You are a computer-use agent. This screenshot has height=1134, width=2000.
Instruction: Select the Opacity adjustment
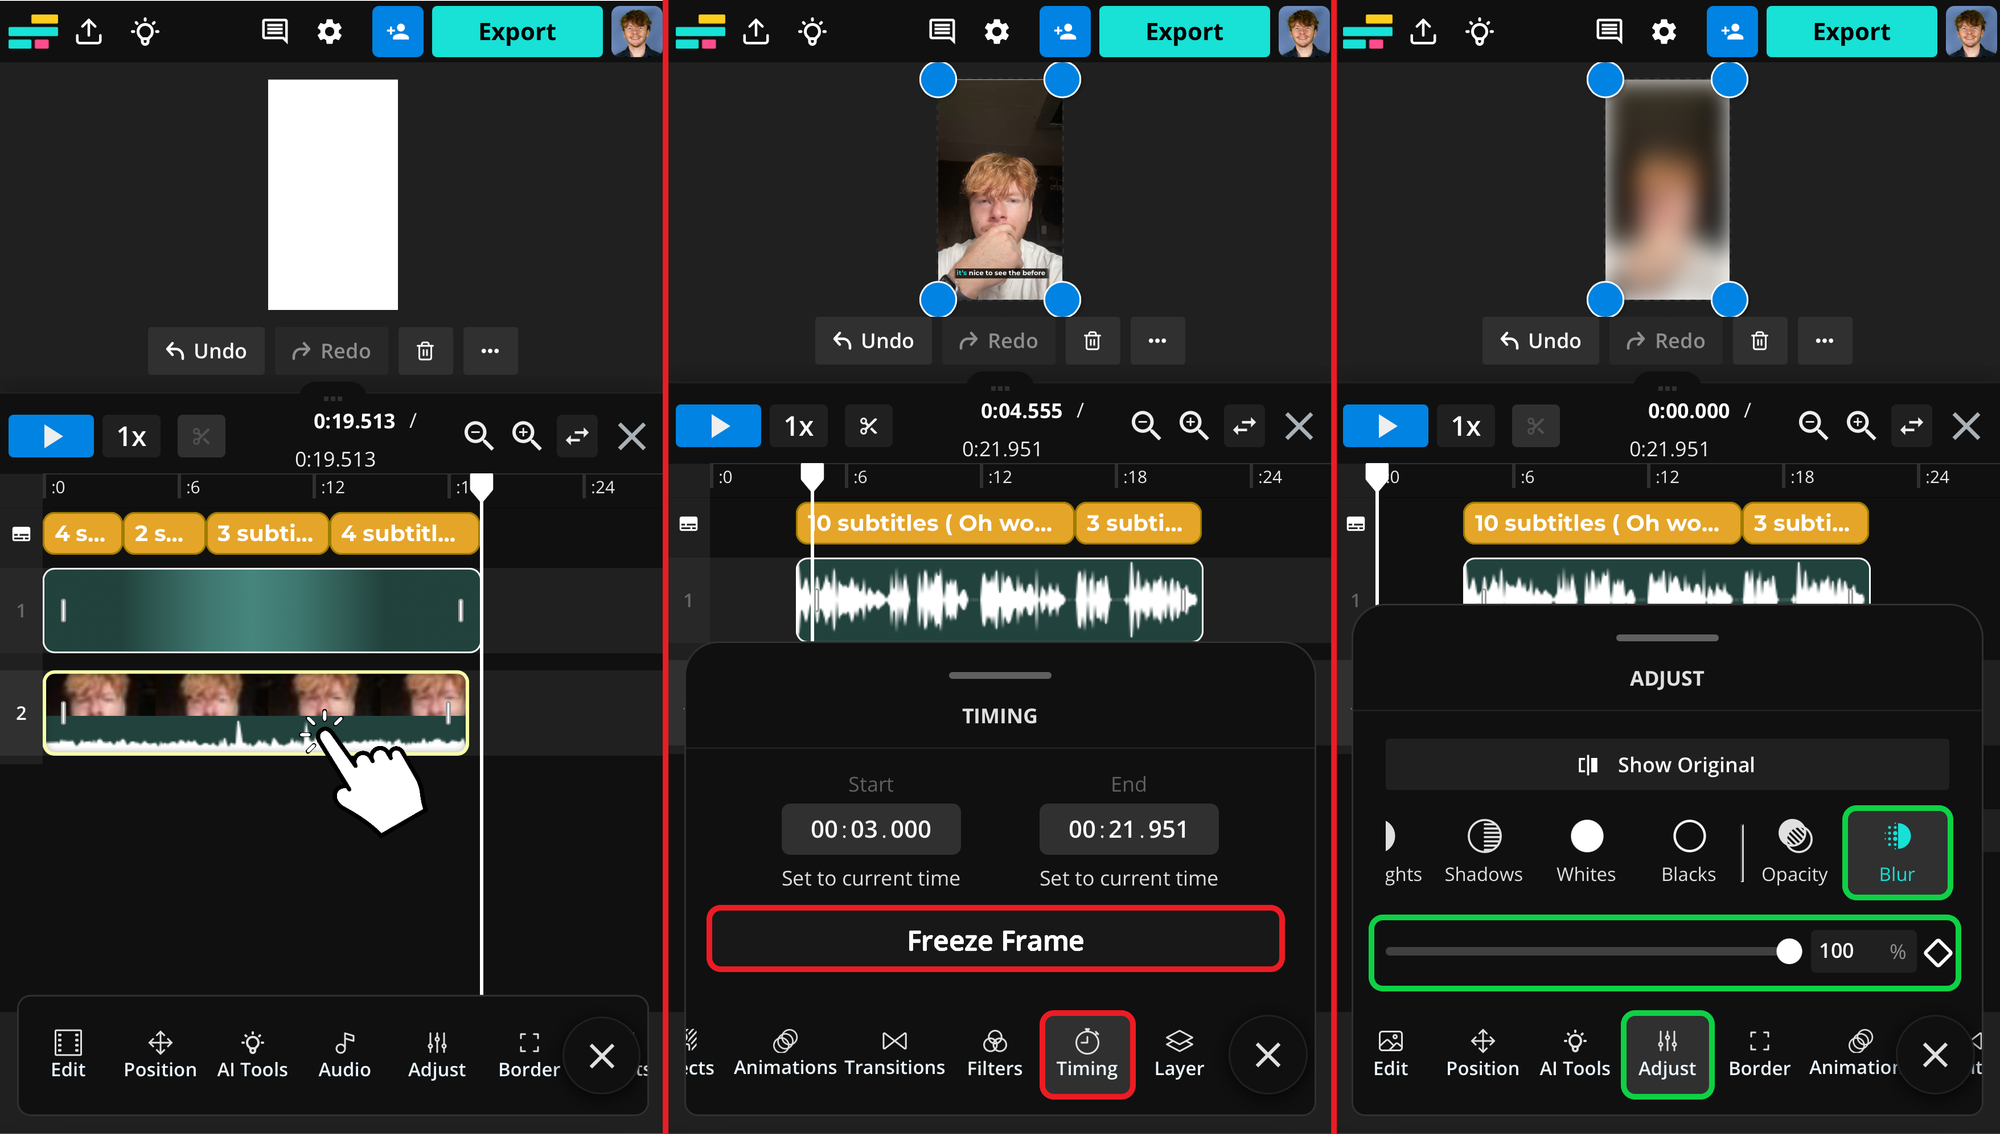[x=1793, y=852]
